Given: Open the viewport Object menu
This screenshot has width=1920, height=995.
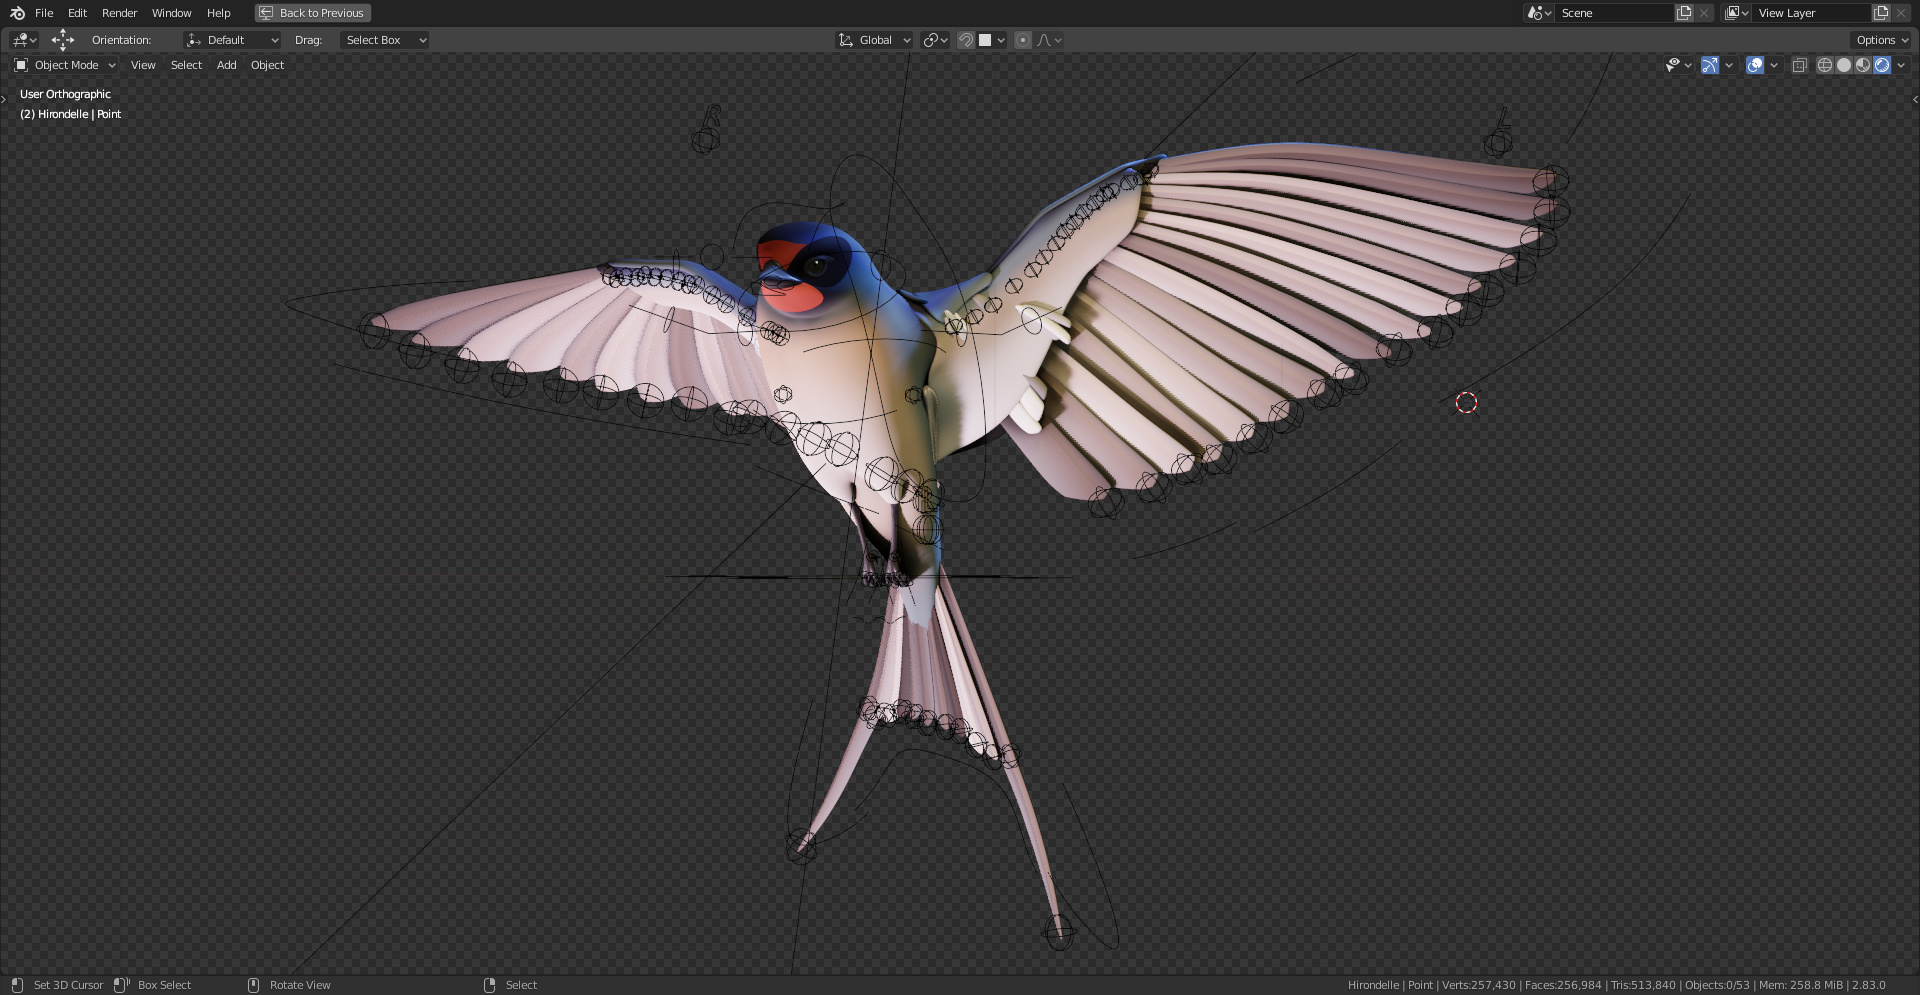Looking at the screenshot, I should point(267,65).
